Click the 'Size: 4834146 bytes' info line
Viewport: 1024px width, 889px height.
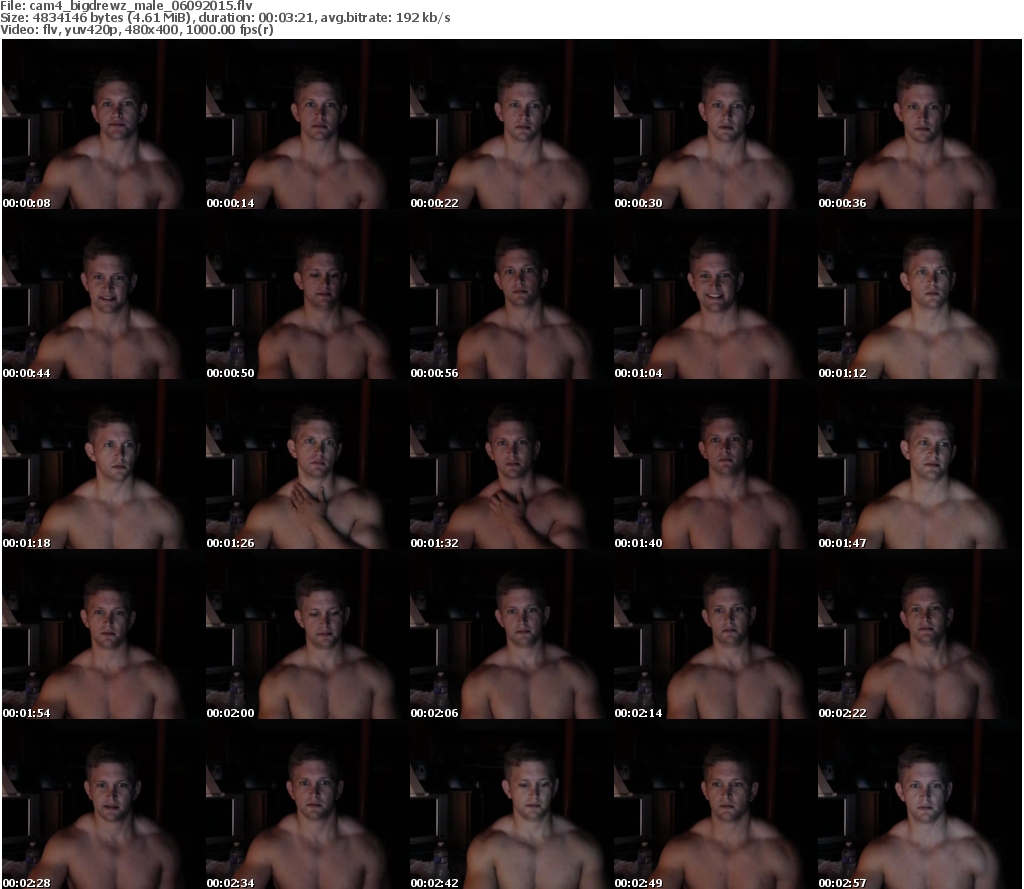coord(225,18)
